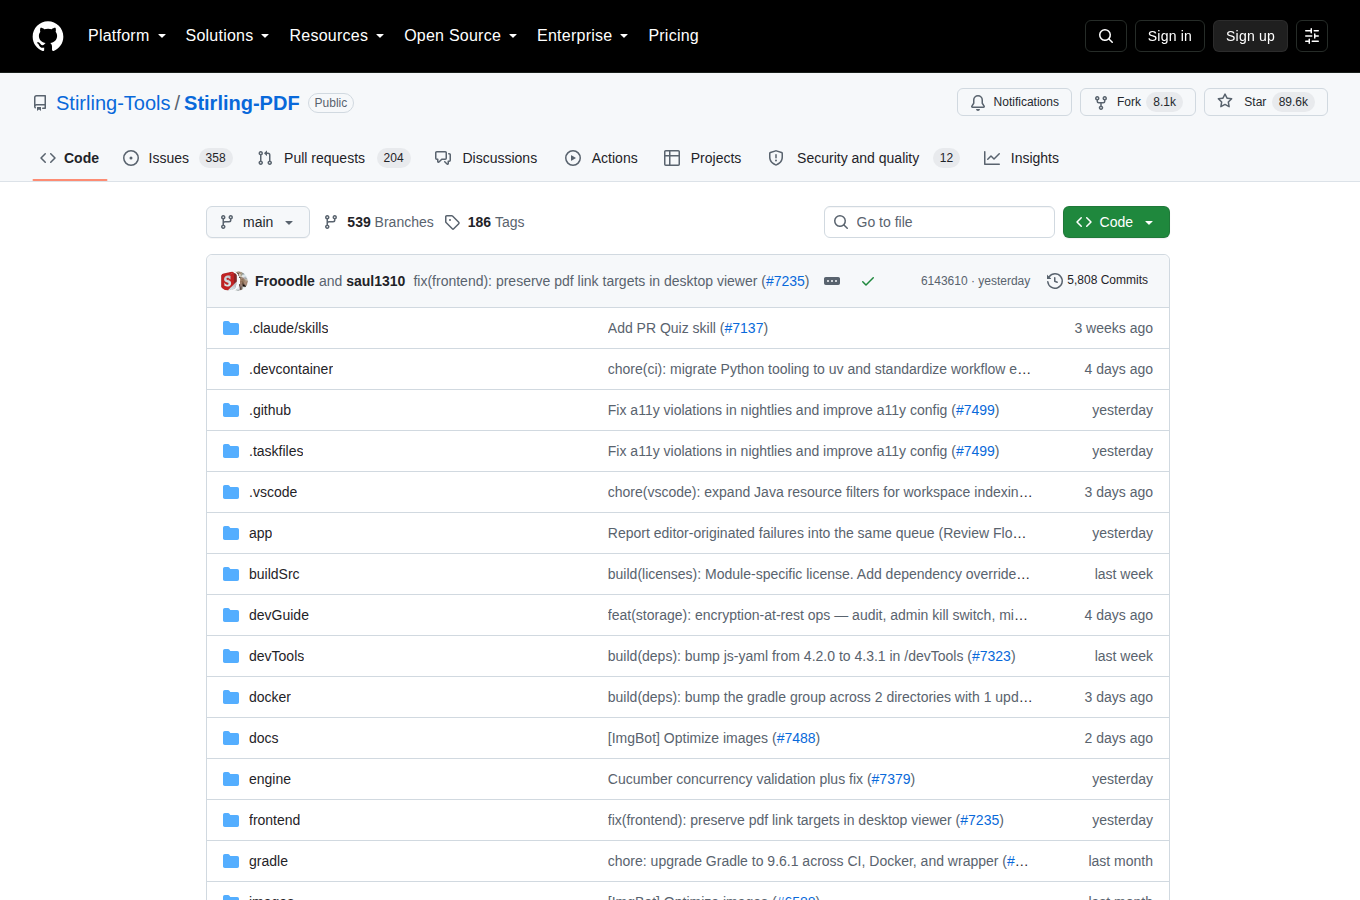Viewport: 1360px width, 900px height.
Task: Click the folder icon for app
Action: (231, 533)
